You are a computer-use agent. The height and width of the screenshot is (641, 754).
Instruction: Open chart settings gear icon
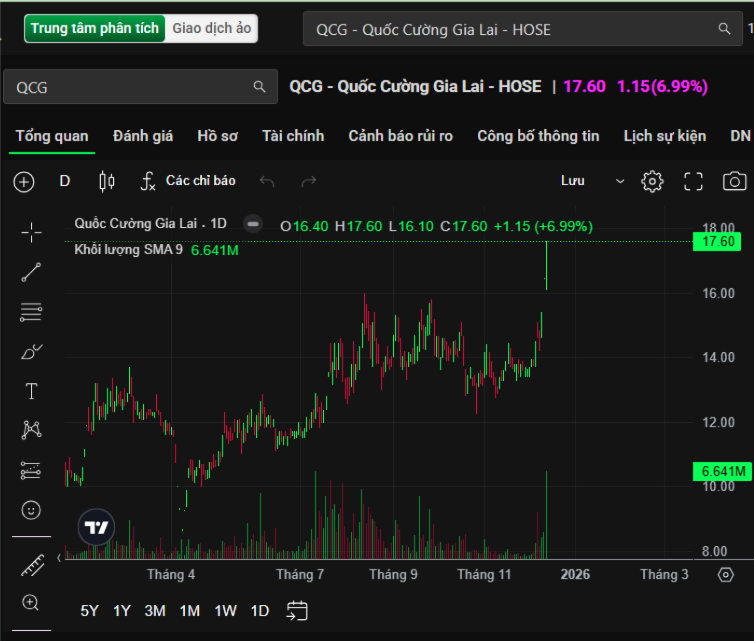tap(652, 181)
